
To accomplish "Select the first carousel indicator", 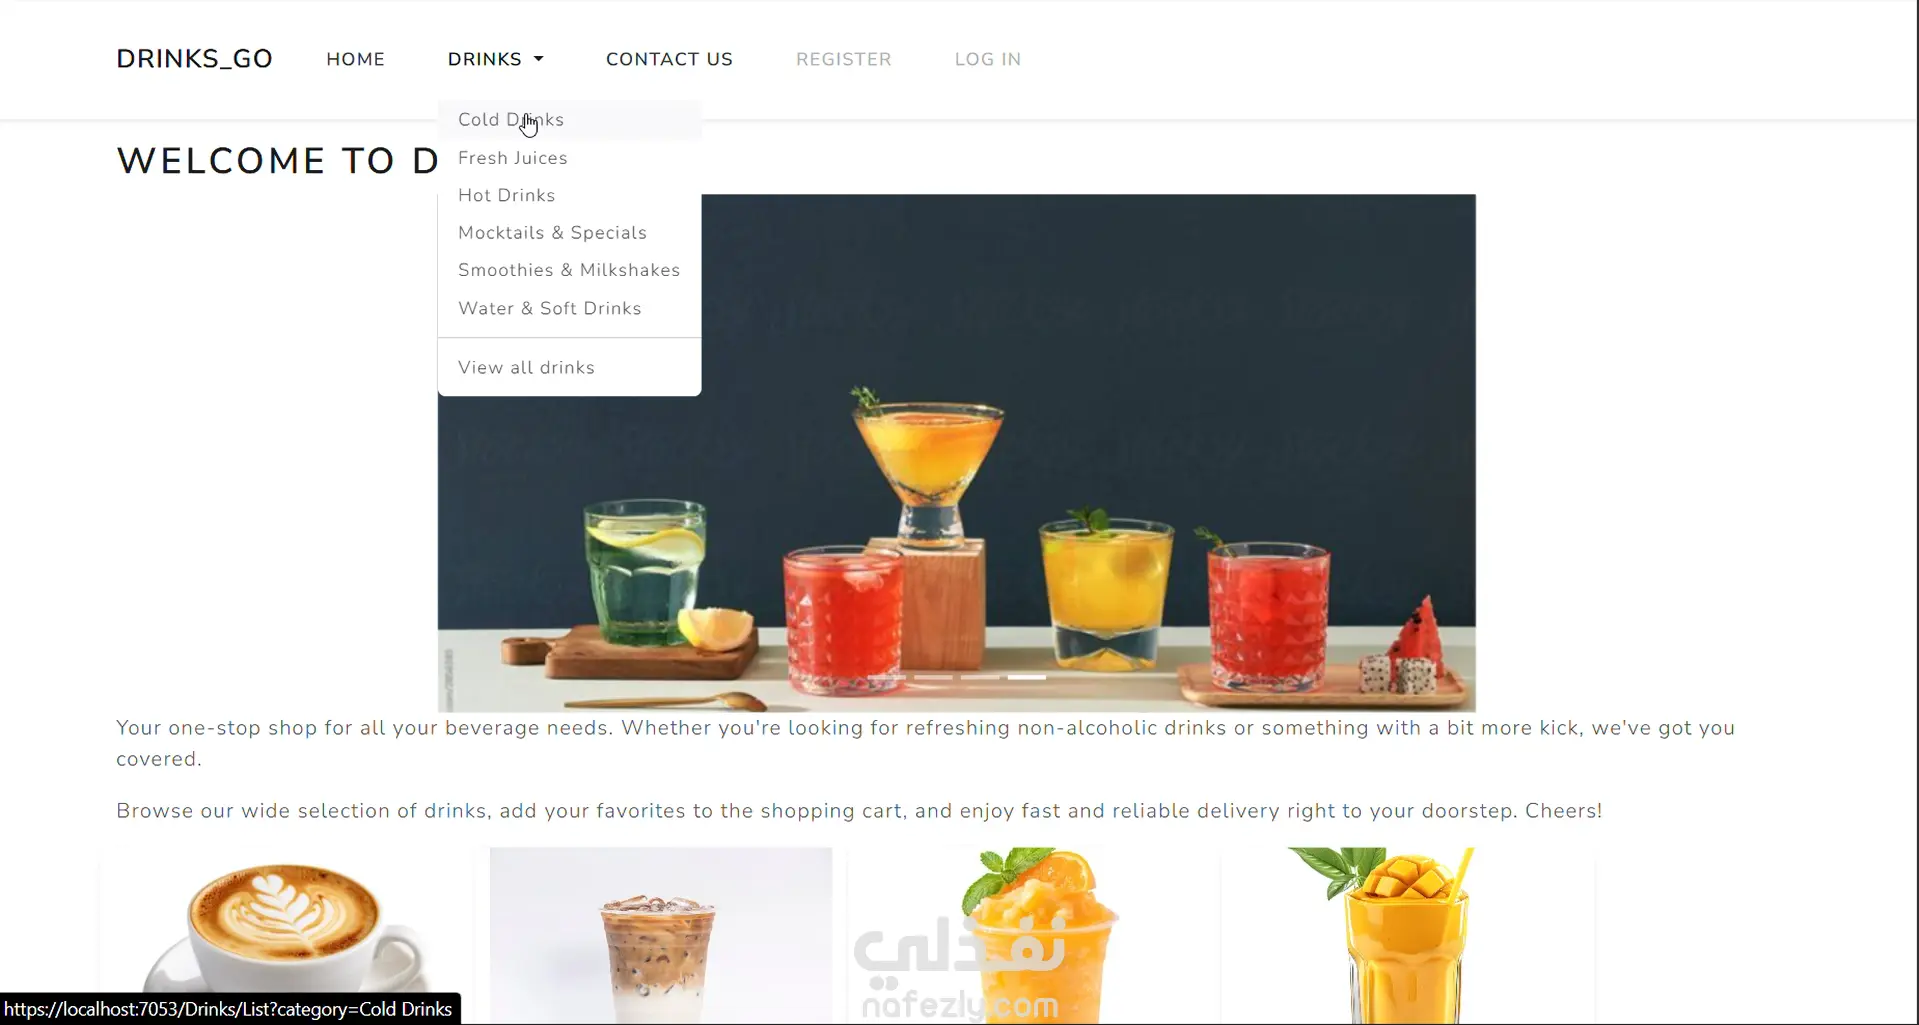I will pyautogui.click(x=886, y=677).
